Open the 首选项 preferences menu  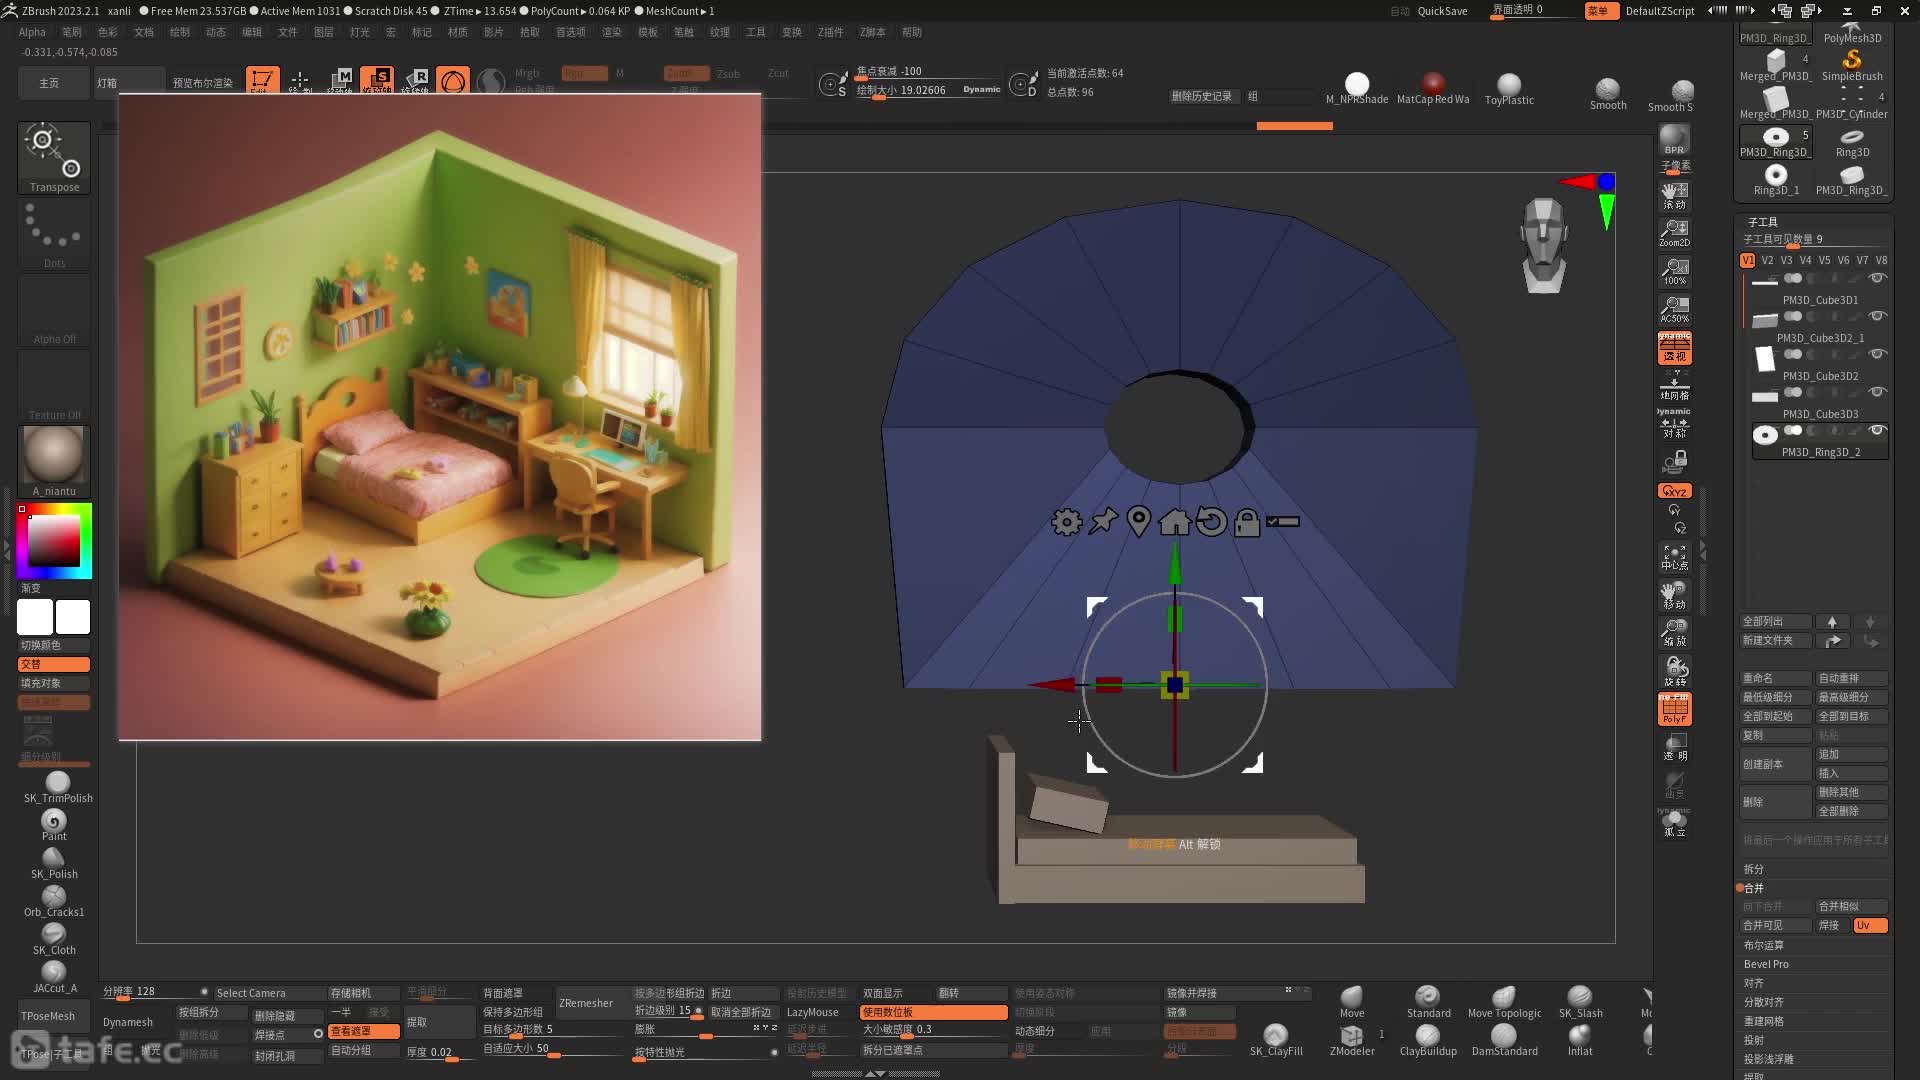point(571,32)
